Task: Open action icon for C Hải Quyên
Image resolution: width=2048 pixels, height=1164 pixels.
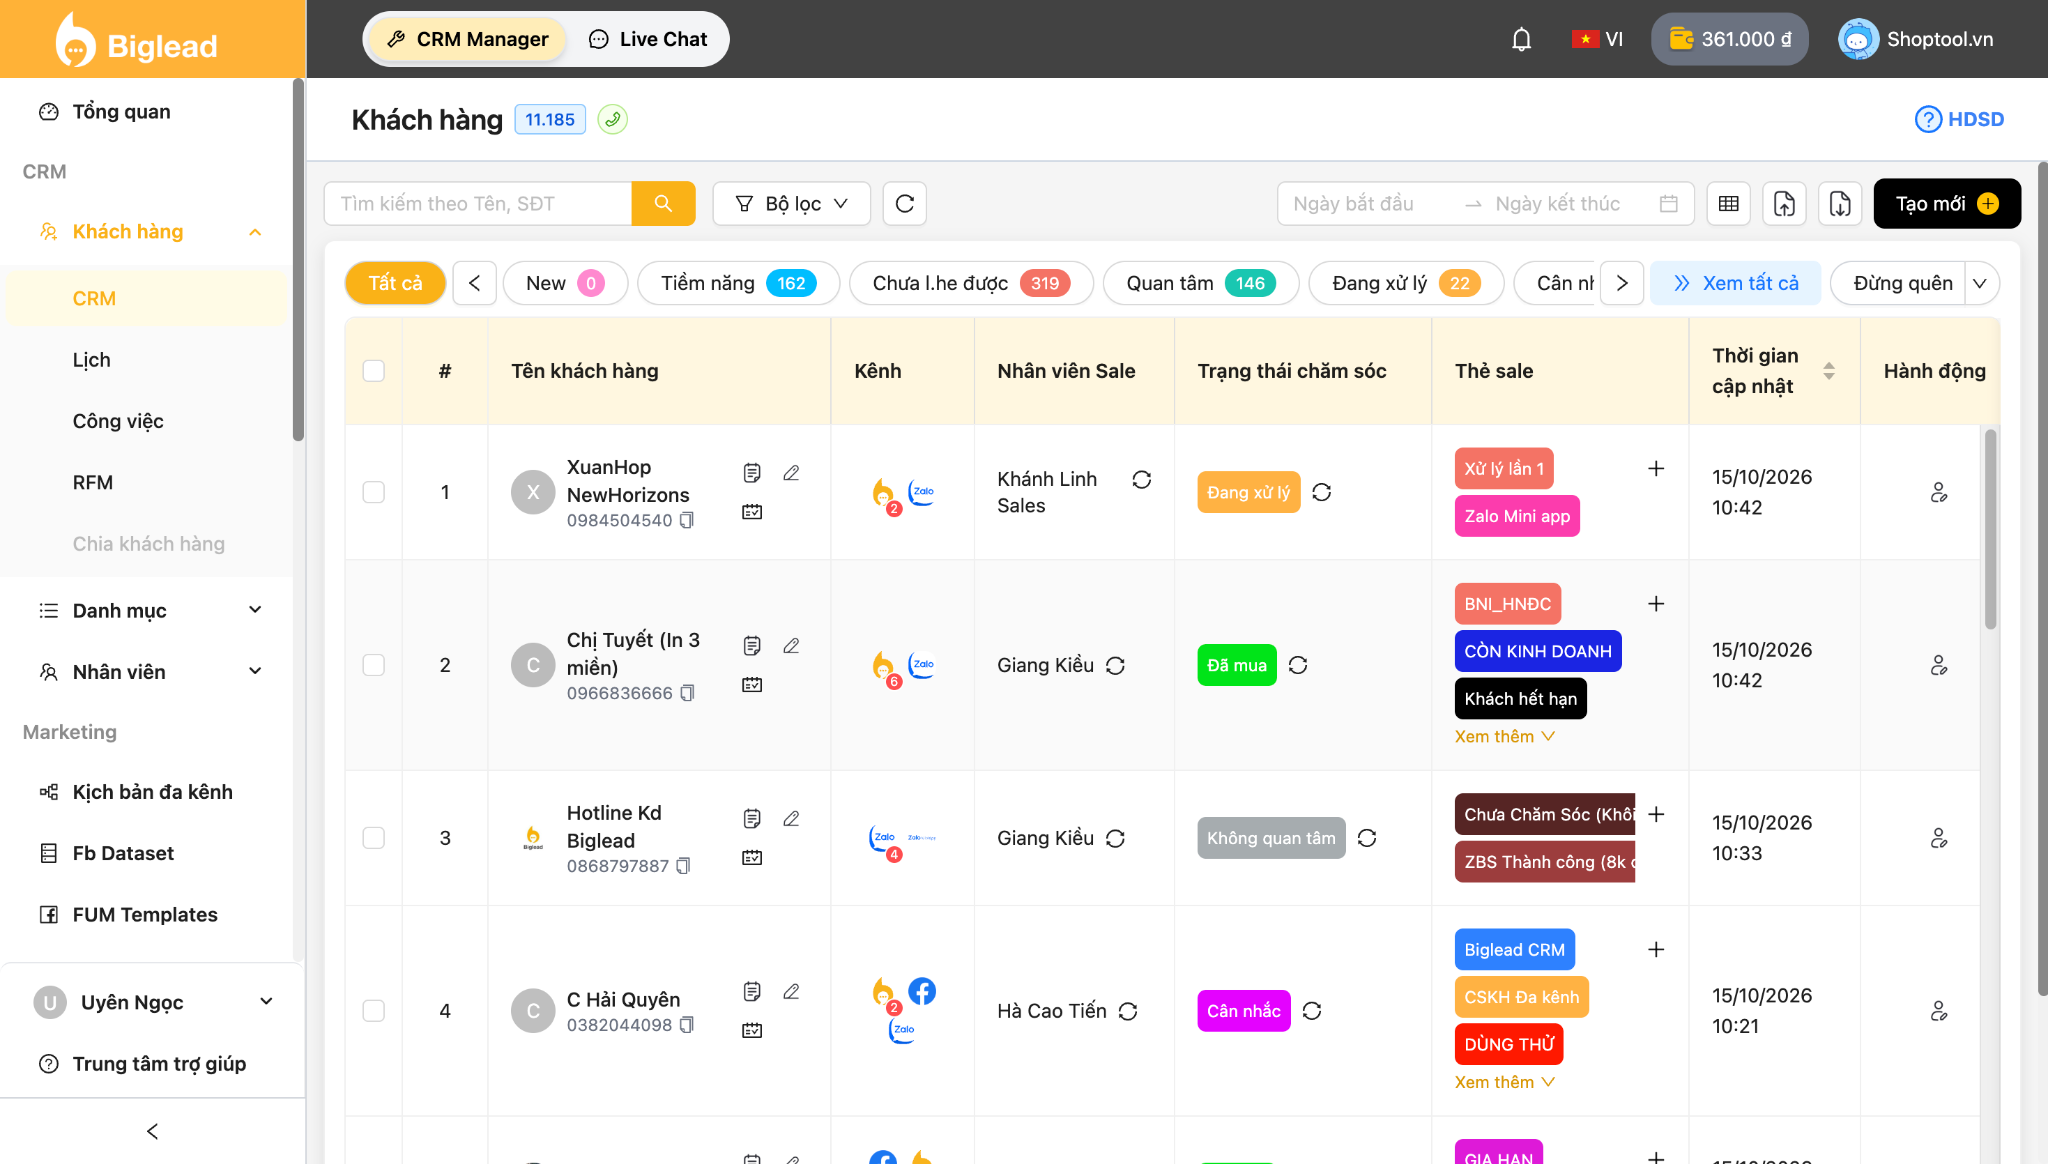Action: coord(1939,1011)
